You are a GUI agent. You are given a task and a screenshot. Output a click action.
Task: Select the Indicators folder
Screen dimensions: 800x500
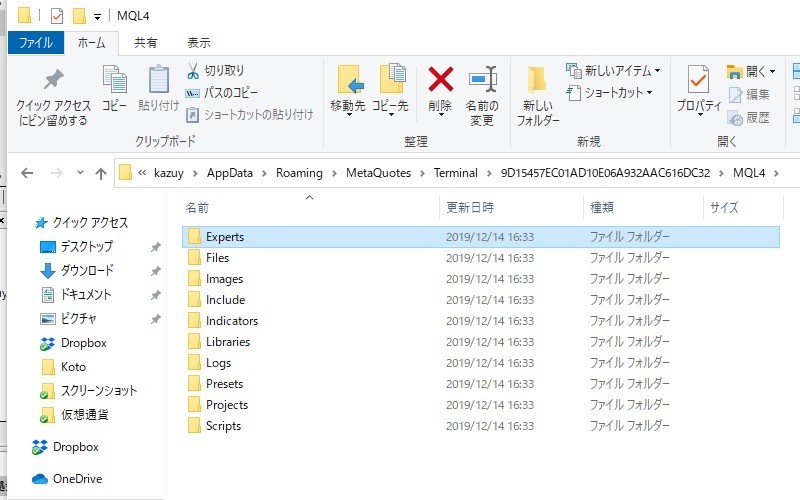click(x=481, y=321)
